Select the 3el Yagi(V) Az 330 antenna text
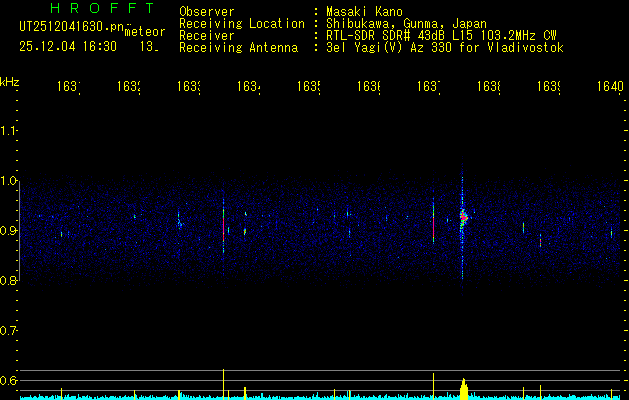This screenshot has height=400, width=629. (x=445, y=48)
